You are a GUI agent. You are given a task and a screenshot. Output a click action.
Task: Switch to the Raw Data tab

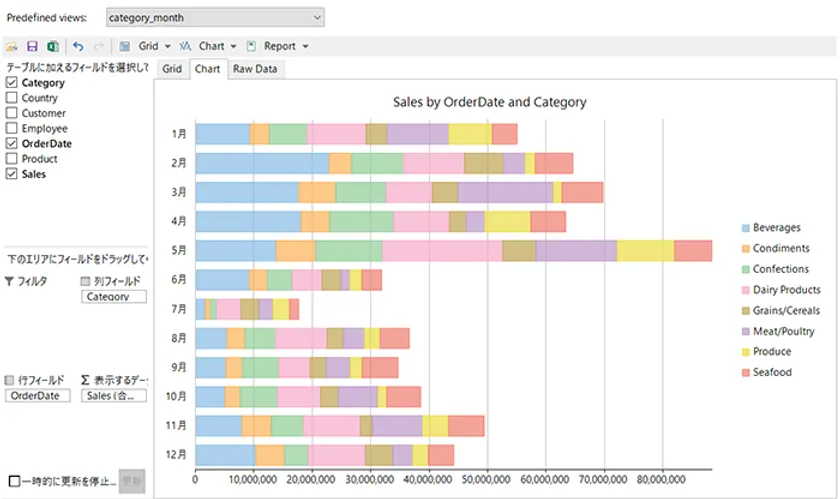point(254,69)
